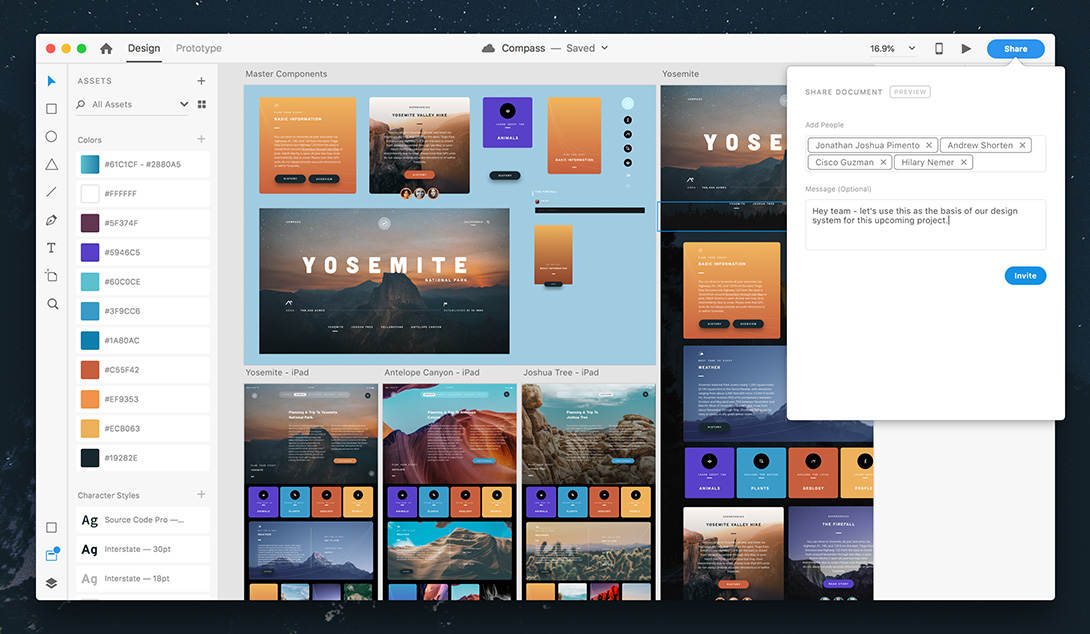Viewport: 1090px width, 634px height.
Task: Select the Interstate — 18pt character style
Action: (x=143, y=578)
